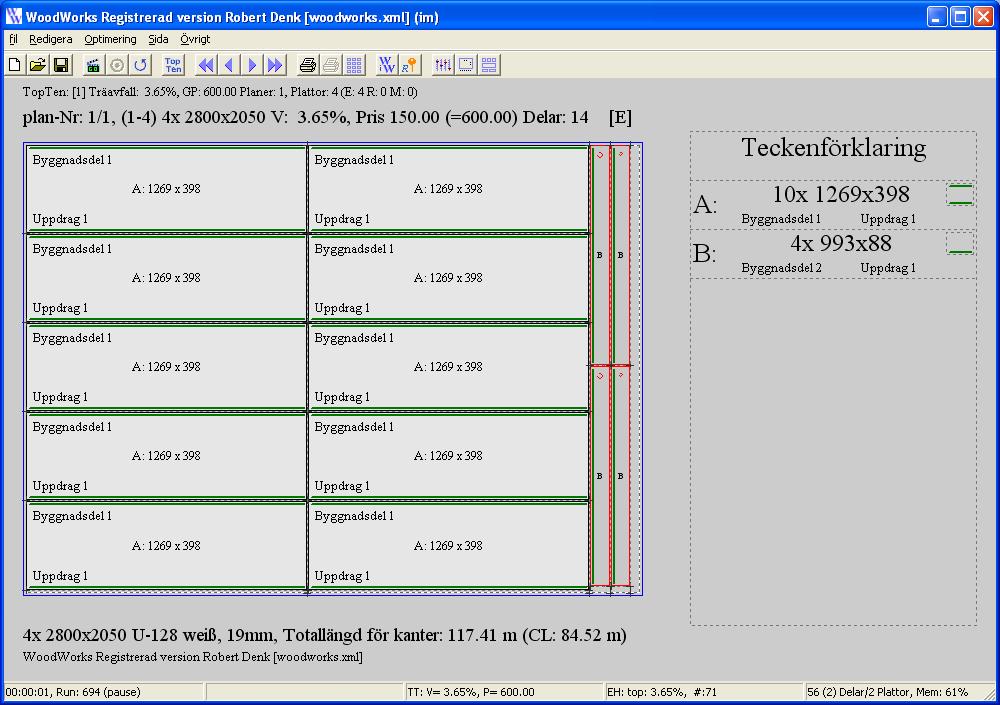Open the Fil menu
The image size is (1000, 705).
13,39
